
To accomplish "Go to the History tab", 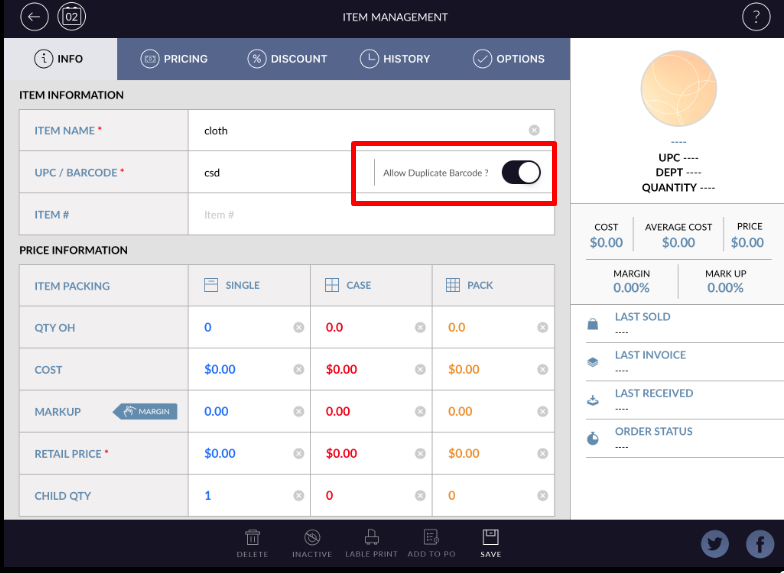I will tap(395, 59).
